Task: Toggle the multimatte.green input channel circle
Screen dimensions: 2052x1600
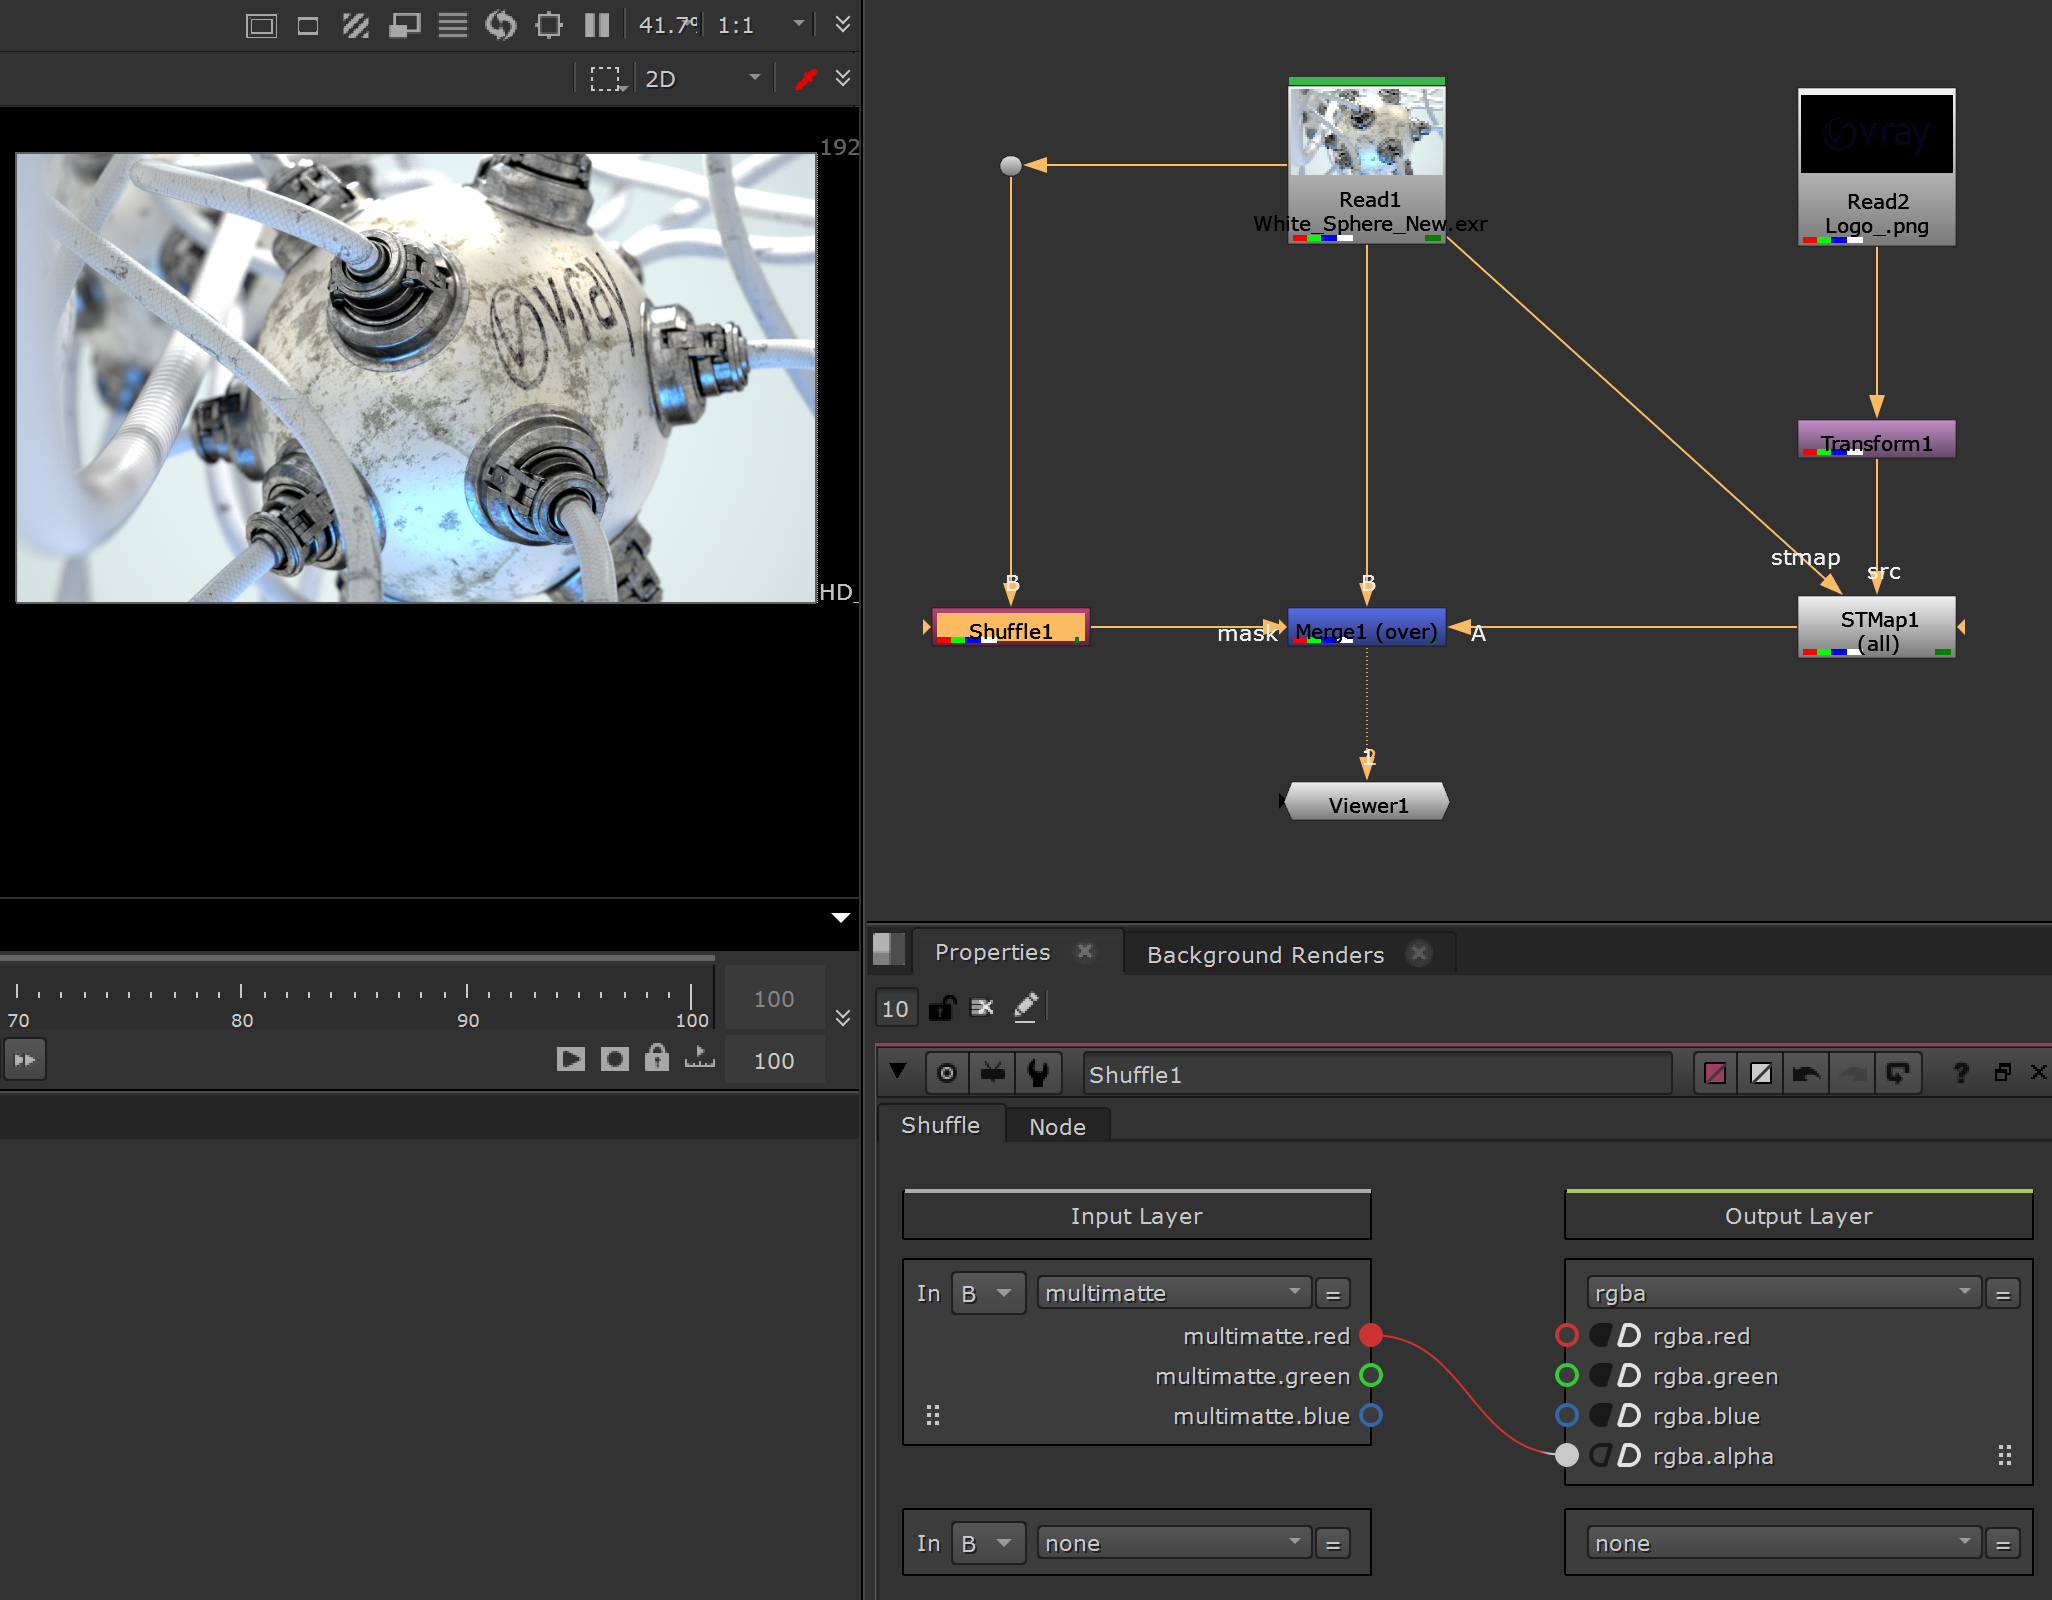Action: click(x=1371, y=1376)
